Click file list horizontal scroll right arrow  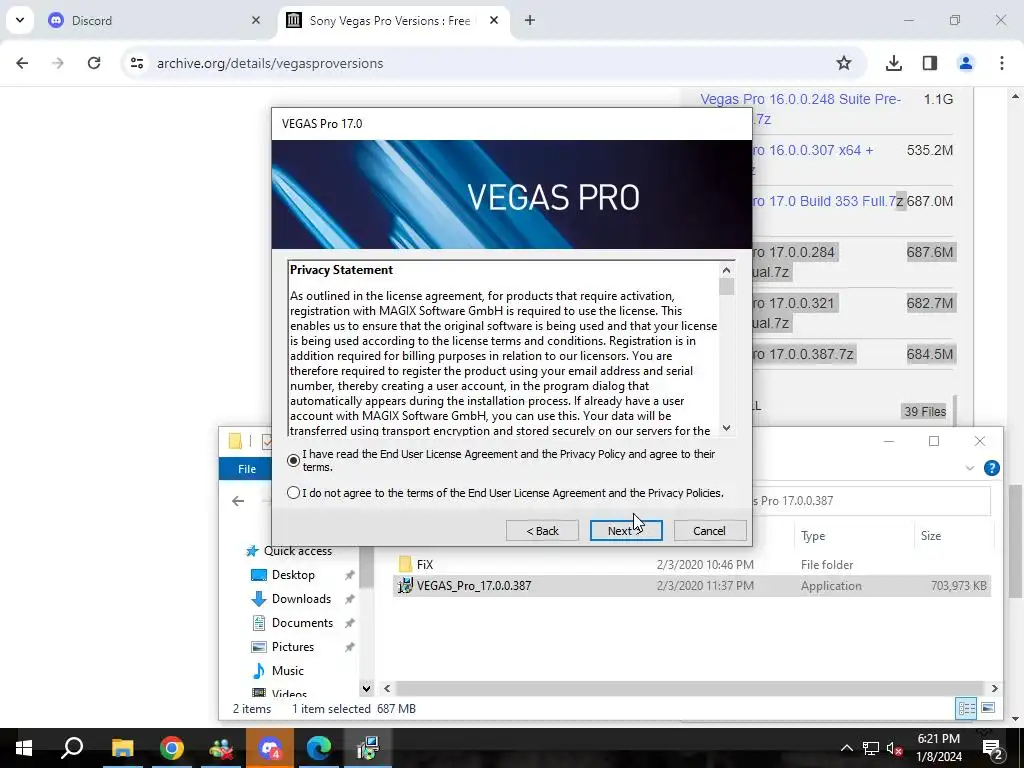click(x=994, y=688)
